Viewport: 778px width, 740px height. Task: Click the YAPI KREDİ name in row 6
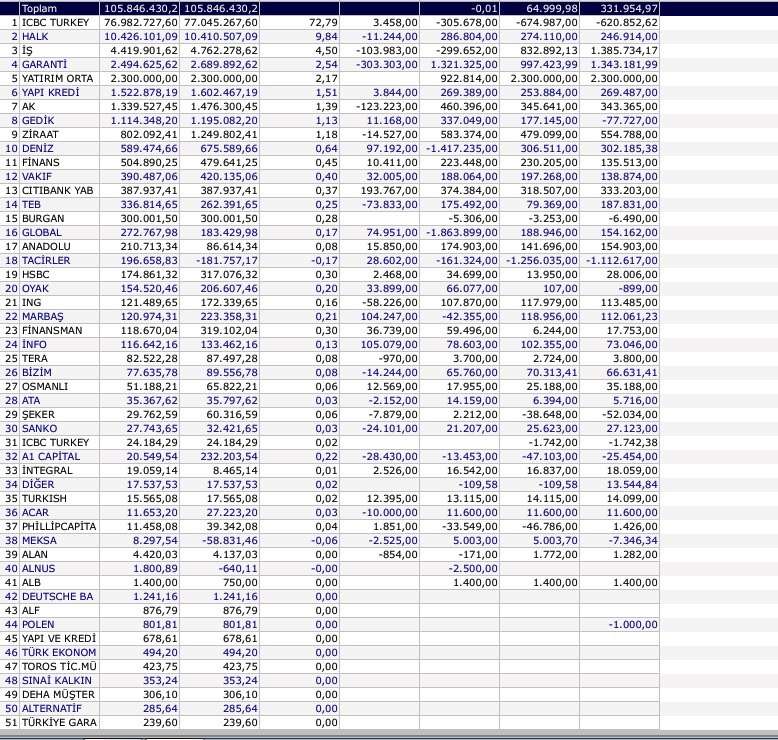click(51, 92)
